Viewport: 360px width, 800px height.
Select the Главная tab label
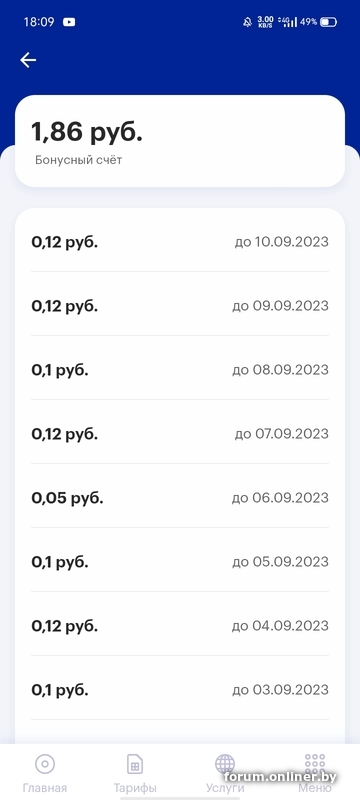click(44, 788)
